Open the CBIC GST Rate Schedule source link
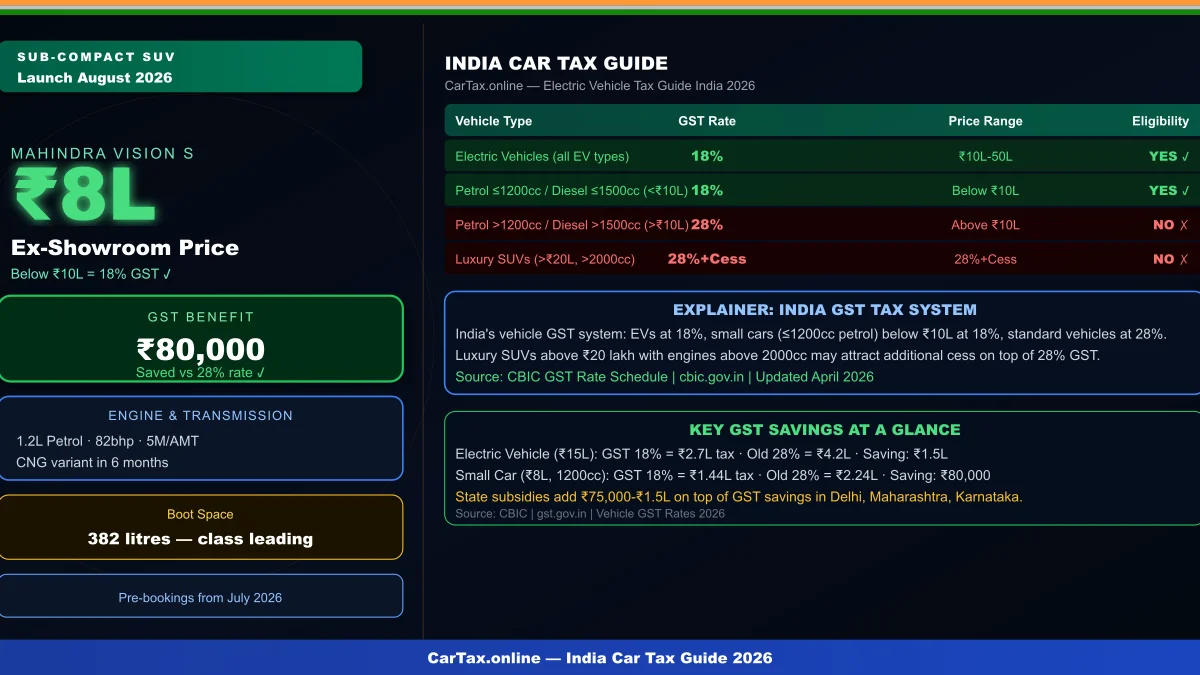The width and height of the screenshot is (1200, 675). click(664, 377)
